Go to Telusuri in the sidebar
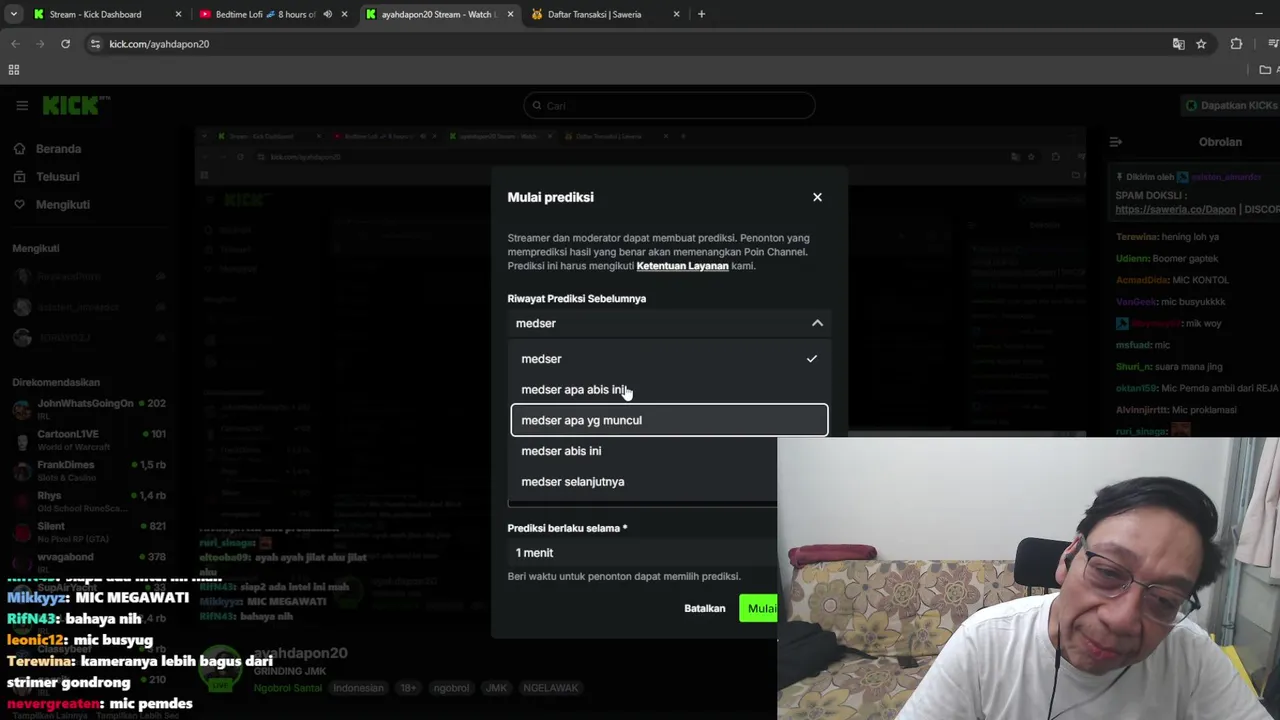The width and height of the screenshot is (1280, 720). tap(57, 177)
